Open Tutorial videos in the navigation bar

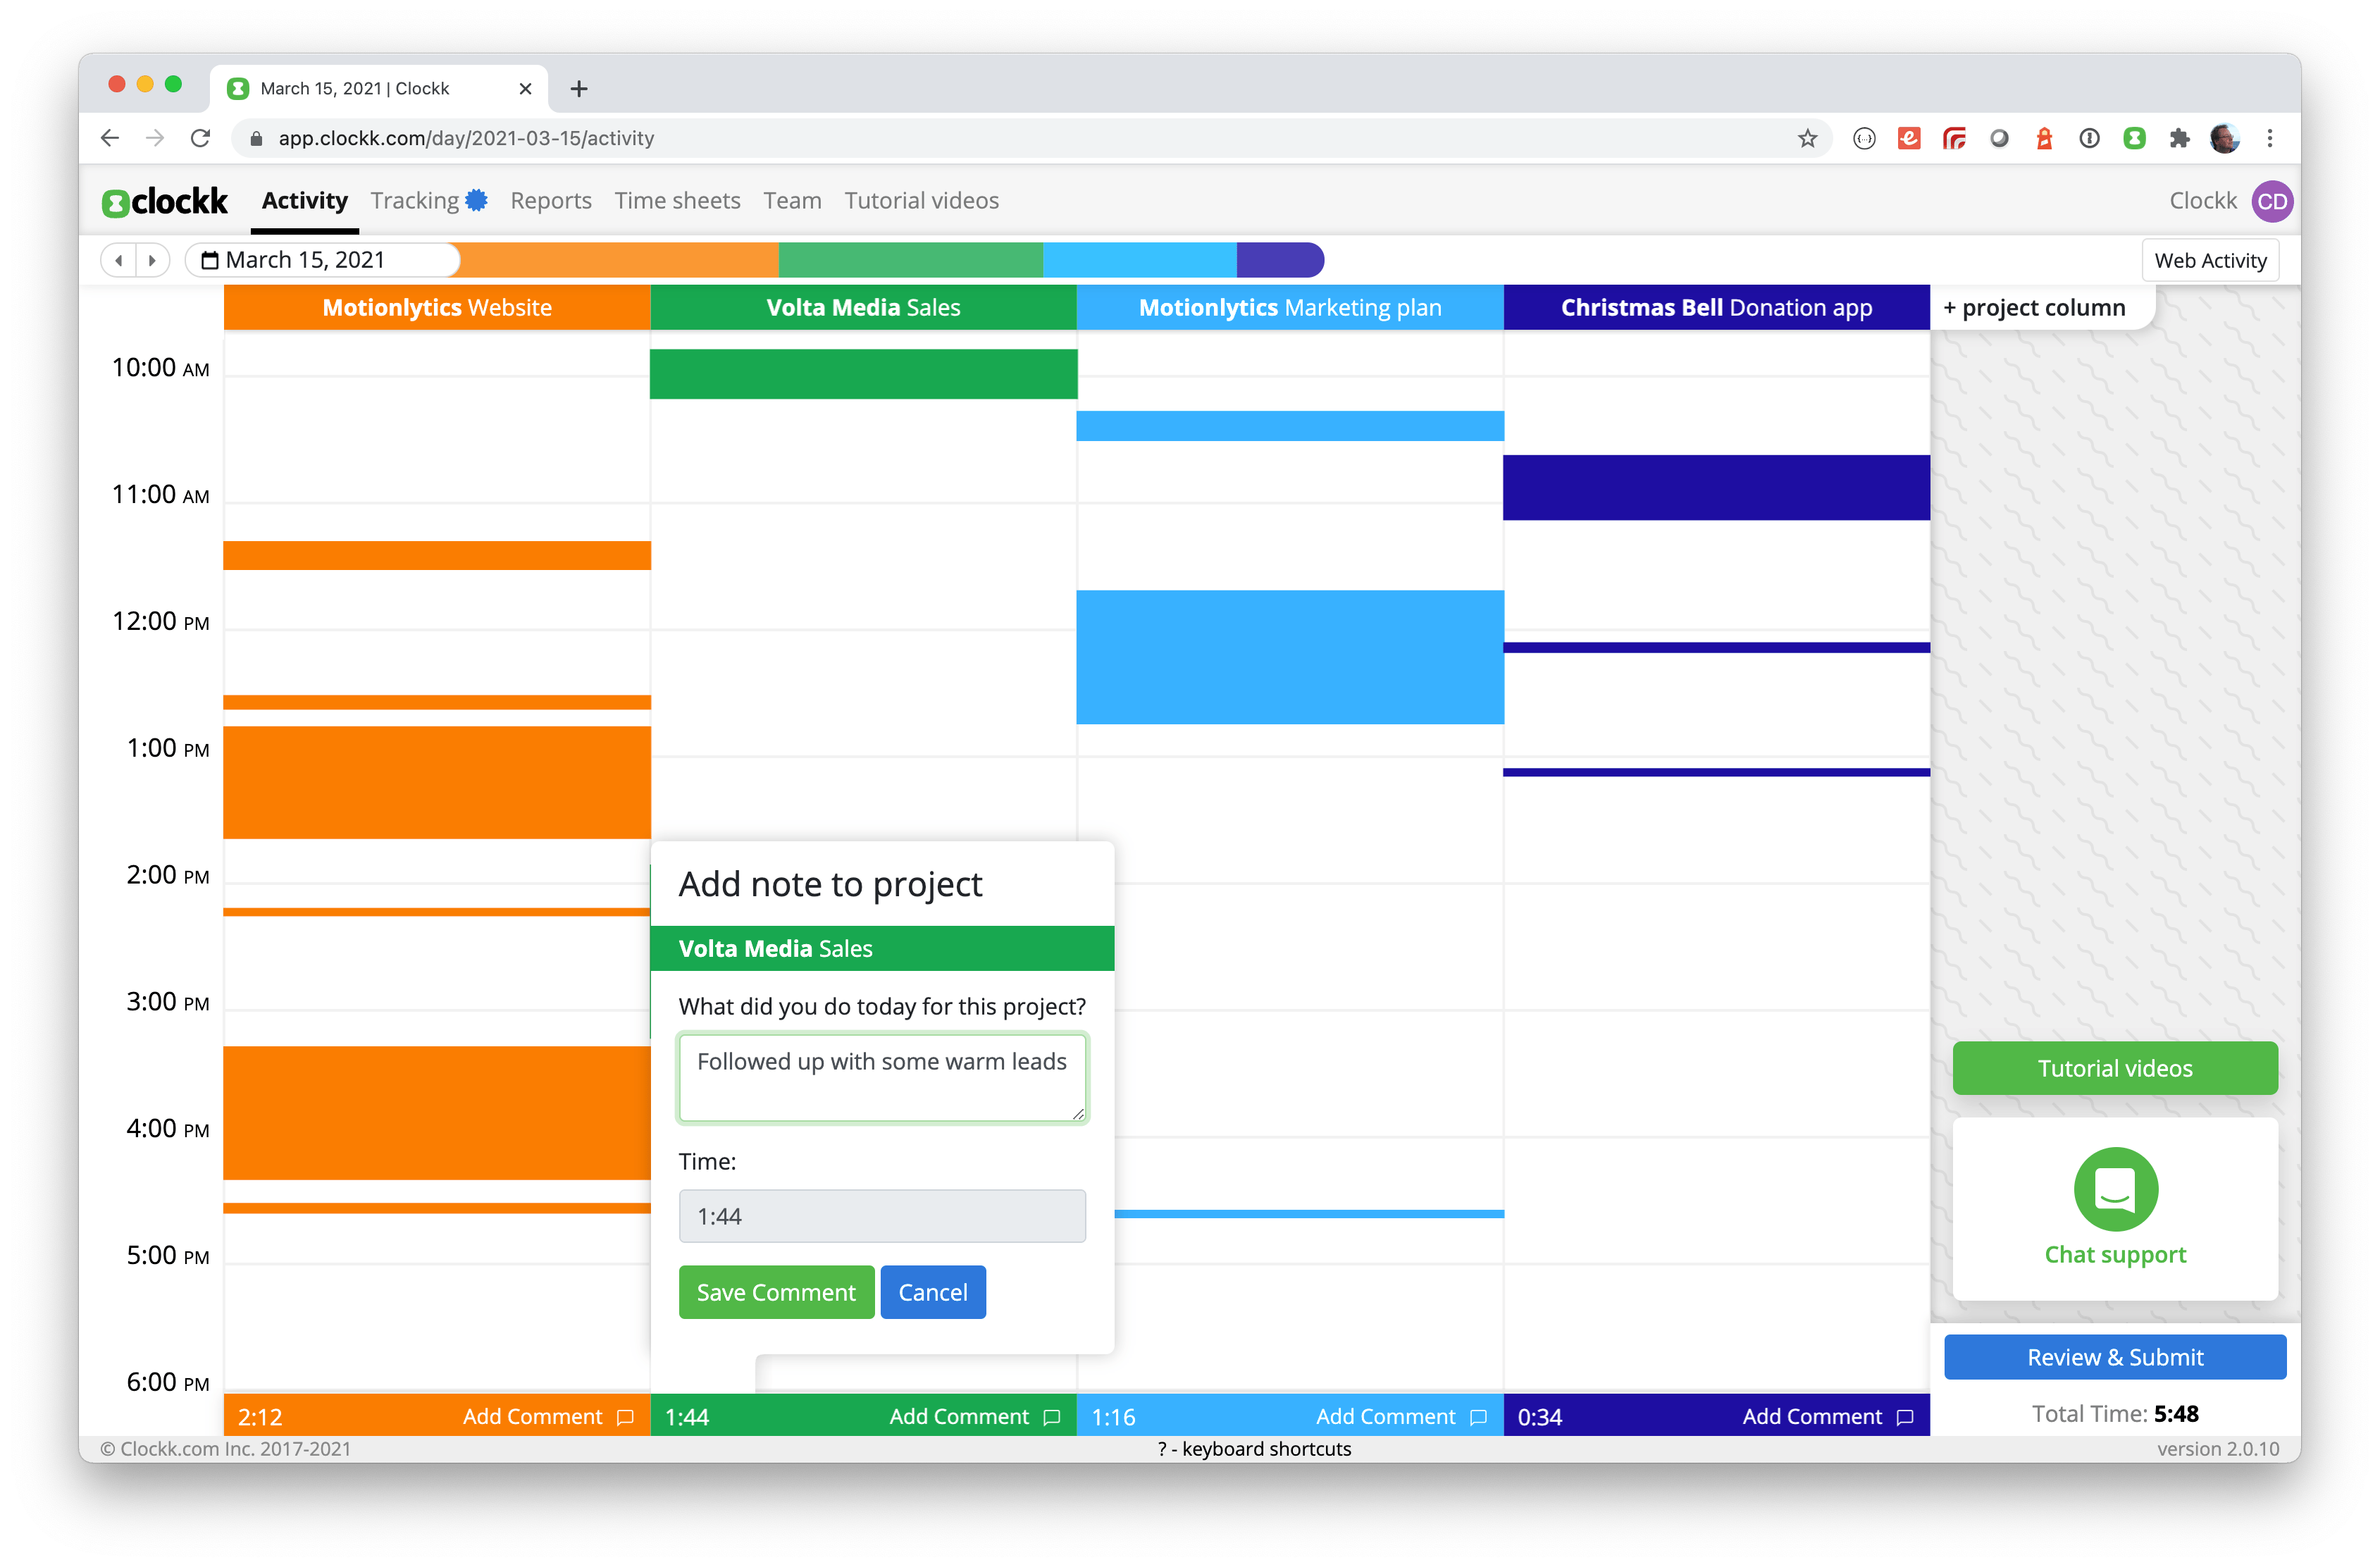(x=921, y=200)
